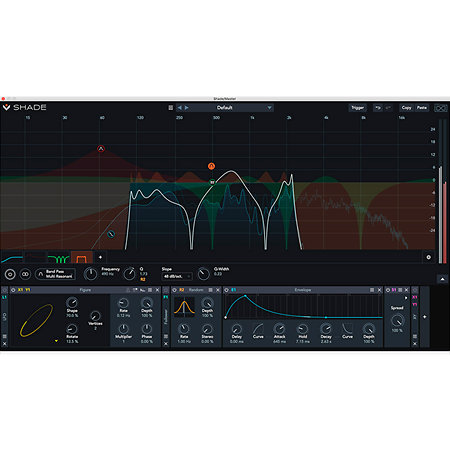
Task: Open the analyzer settings gear icon
Action: [429, 257]
